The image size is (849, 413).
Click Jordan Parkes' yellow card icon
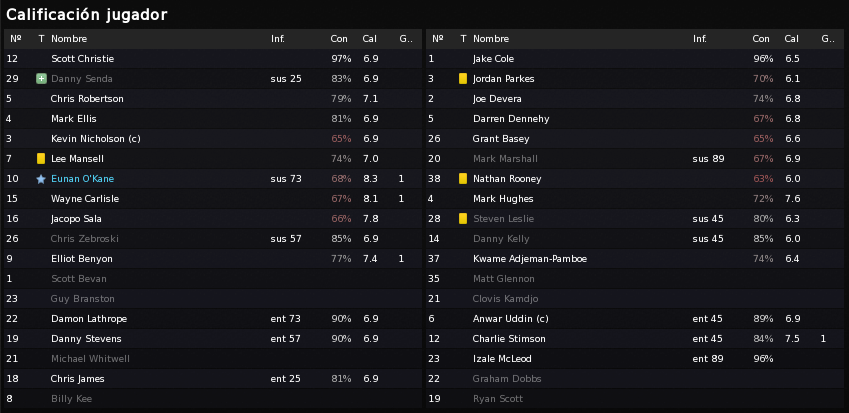tap(463, 78)
